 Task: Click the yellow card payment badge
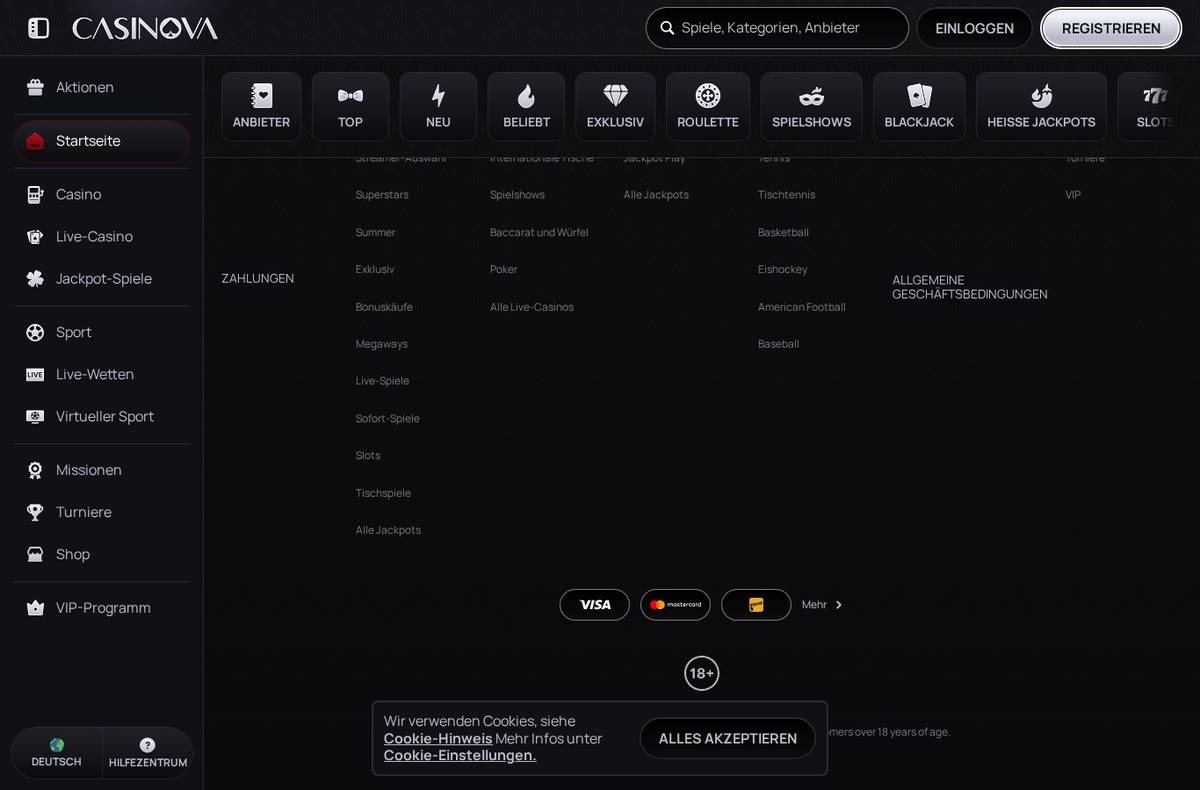756,605
